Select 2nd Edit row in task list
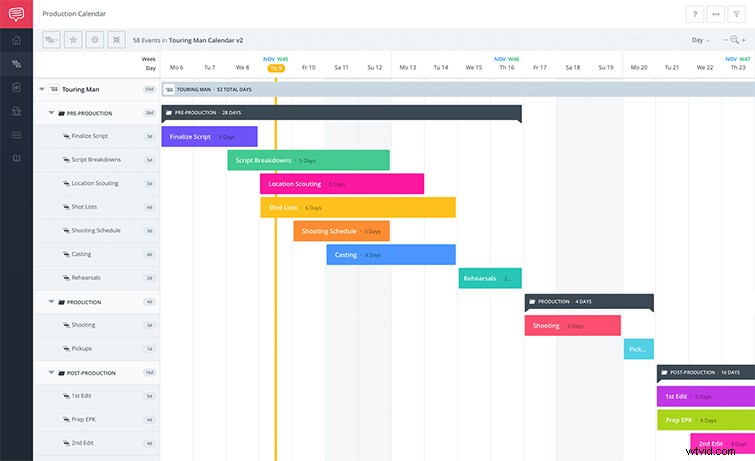 pos(97,443)
